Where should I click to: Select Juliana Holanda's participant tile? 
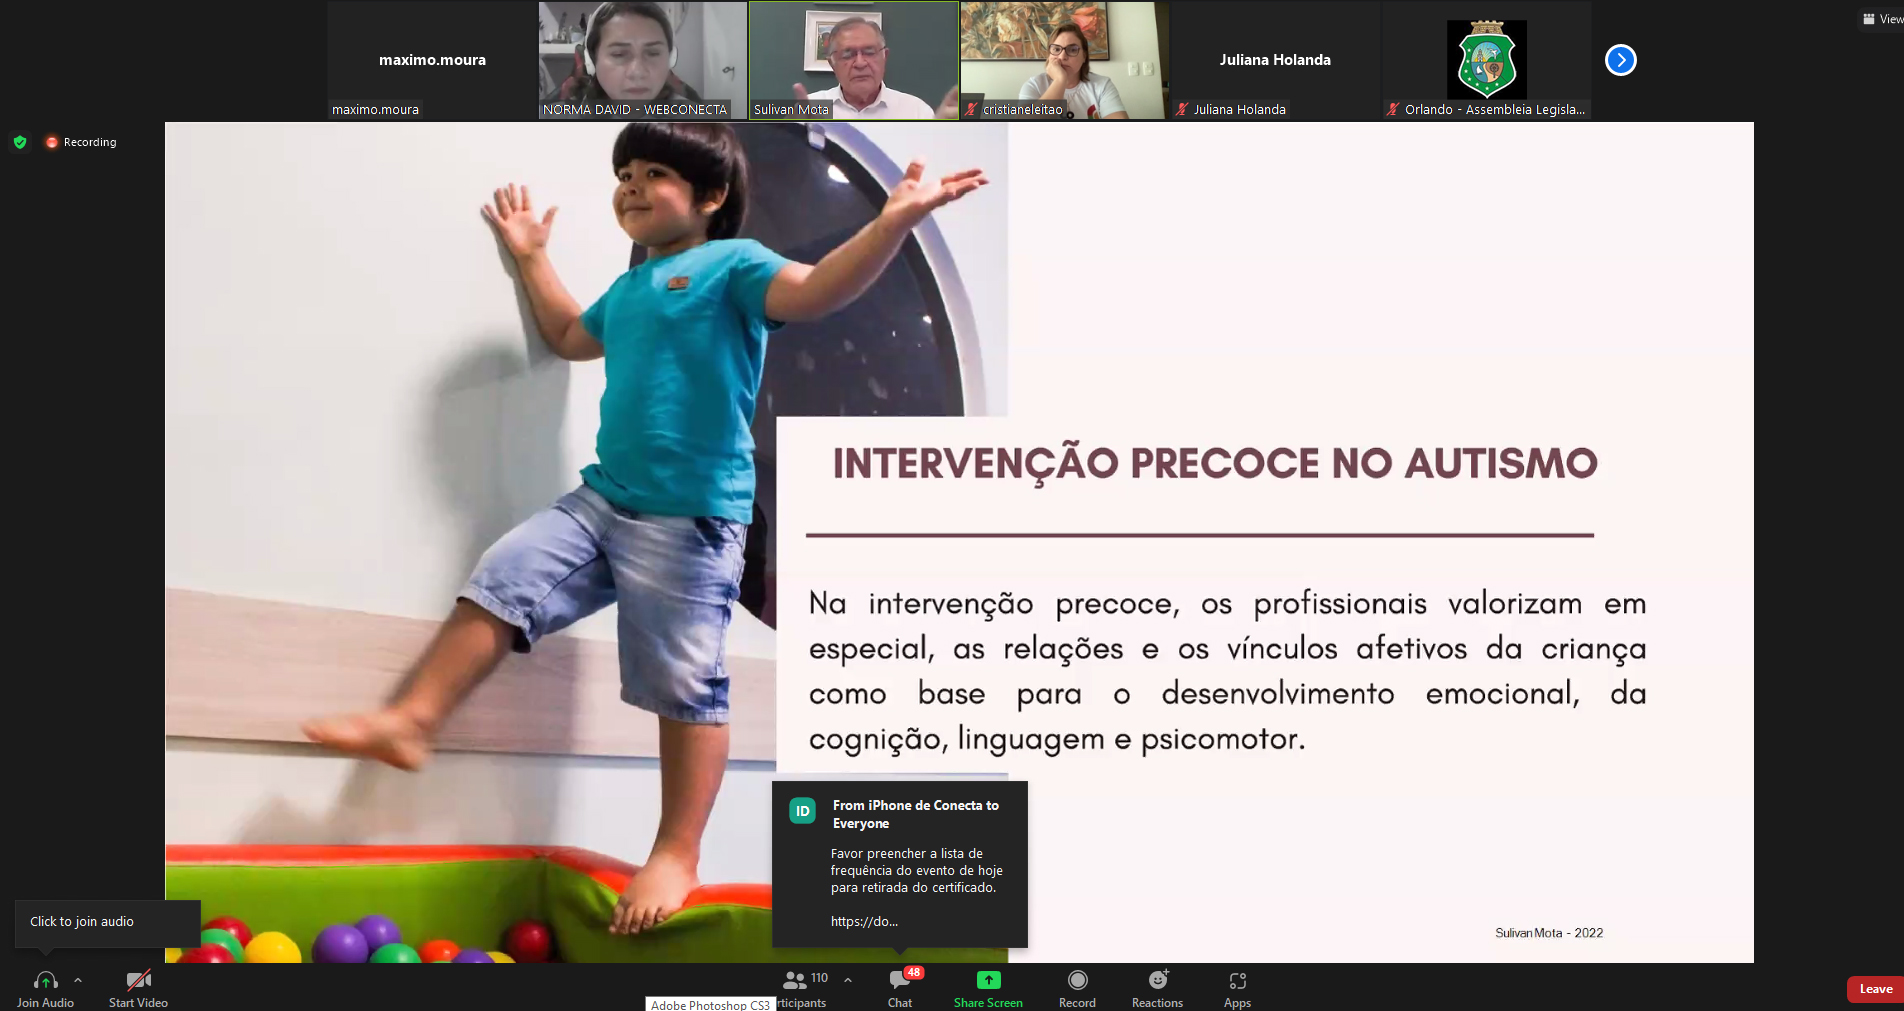click(x=1275, y=60)
